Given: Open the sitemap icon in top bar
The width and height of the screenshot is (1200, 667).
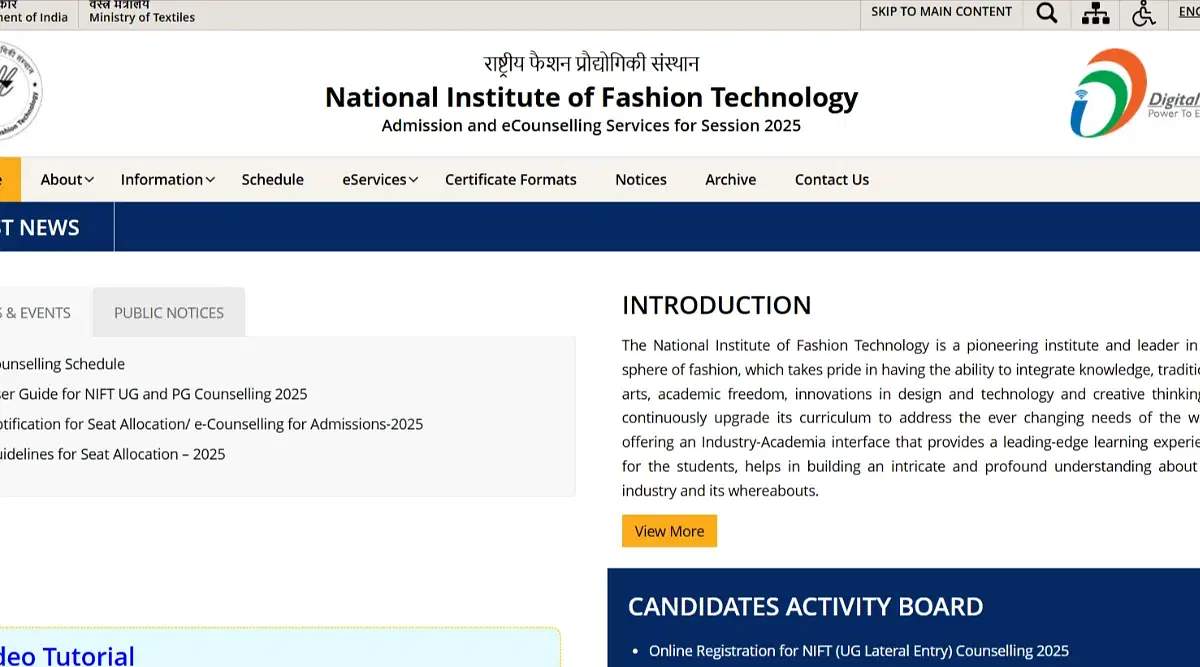Looking at the screenshot, I should [x=1096, y=14].
